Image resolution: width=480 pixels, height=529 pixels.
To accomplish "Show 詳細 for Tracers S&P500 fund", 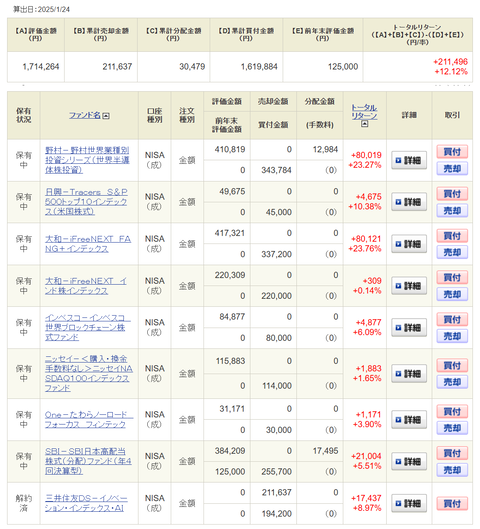I will tap(409, 202).
